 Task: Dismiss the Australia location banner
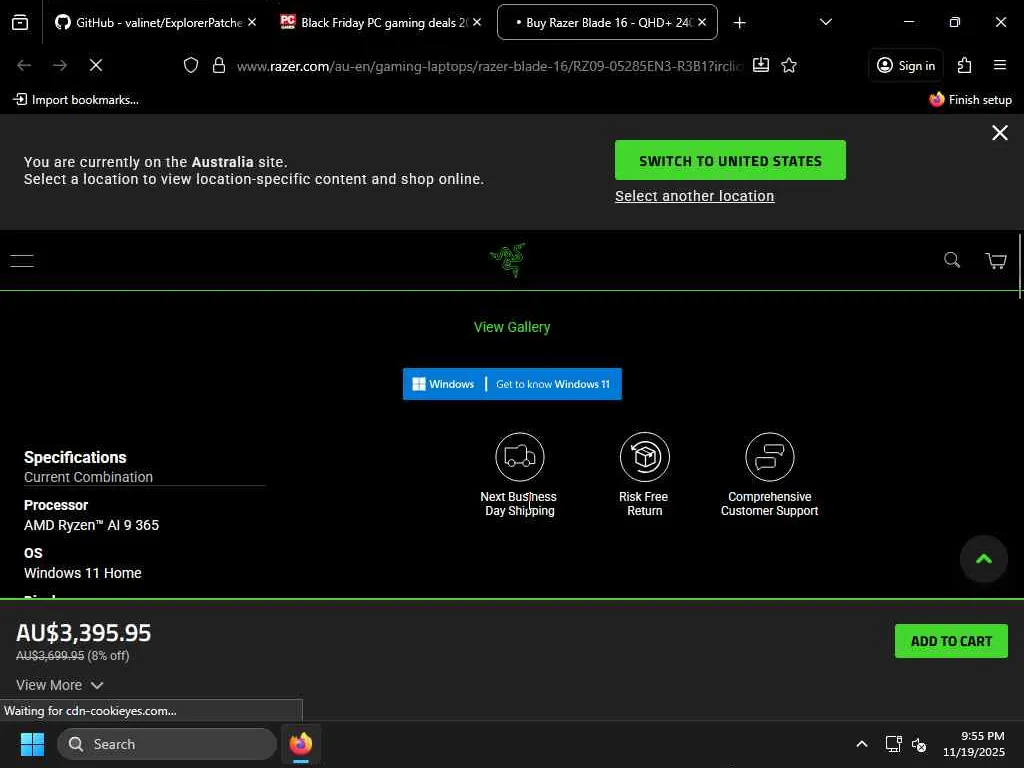[x=1000, y=133]
